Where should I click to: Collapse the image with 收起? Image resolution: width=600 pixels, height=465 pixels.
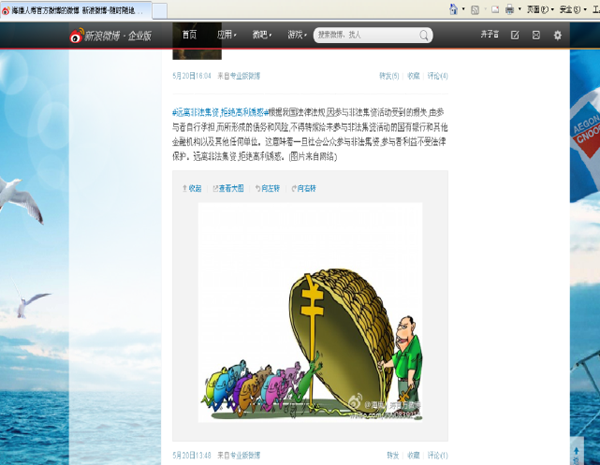(192, 188)
